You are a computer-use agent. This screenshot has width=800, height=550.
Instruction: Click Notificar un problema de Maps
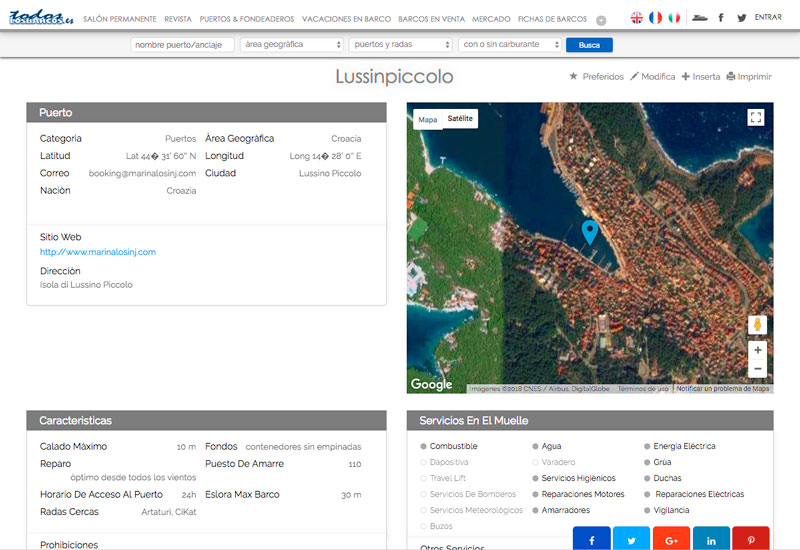[722, 389]
